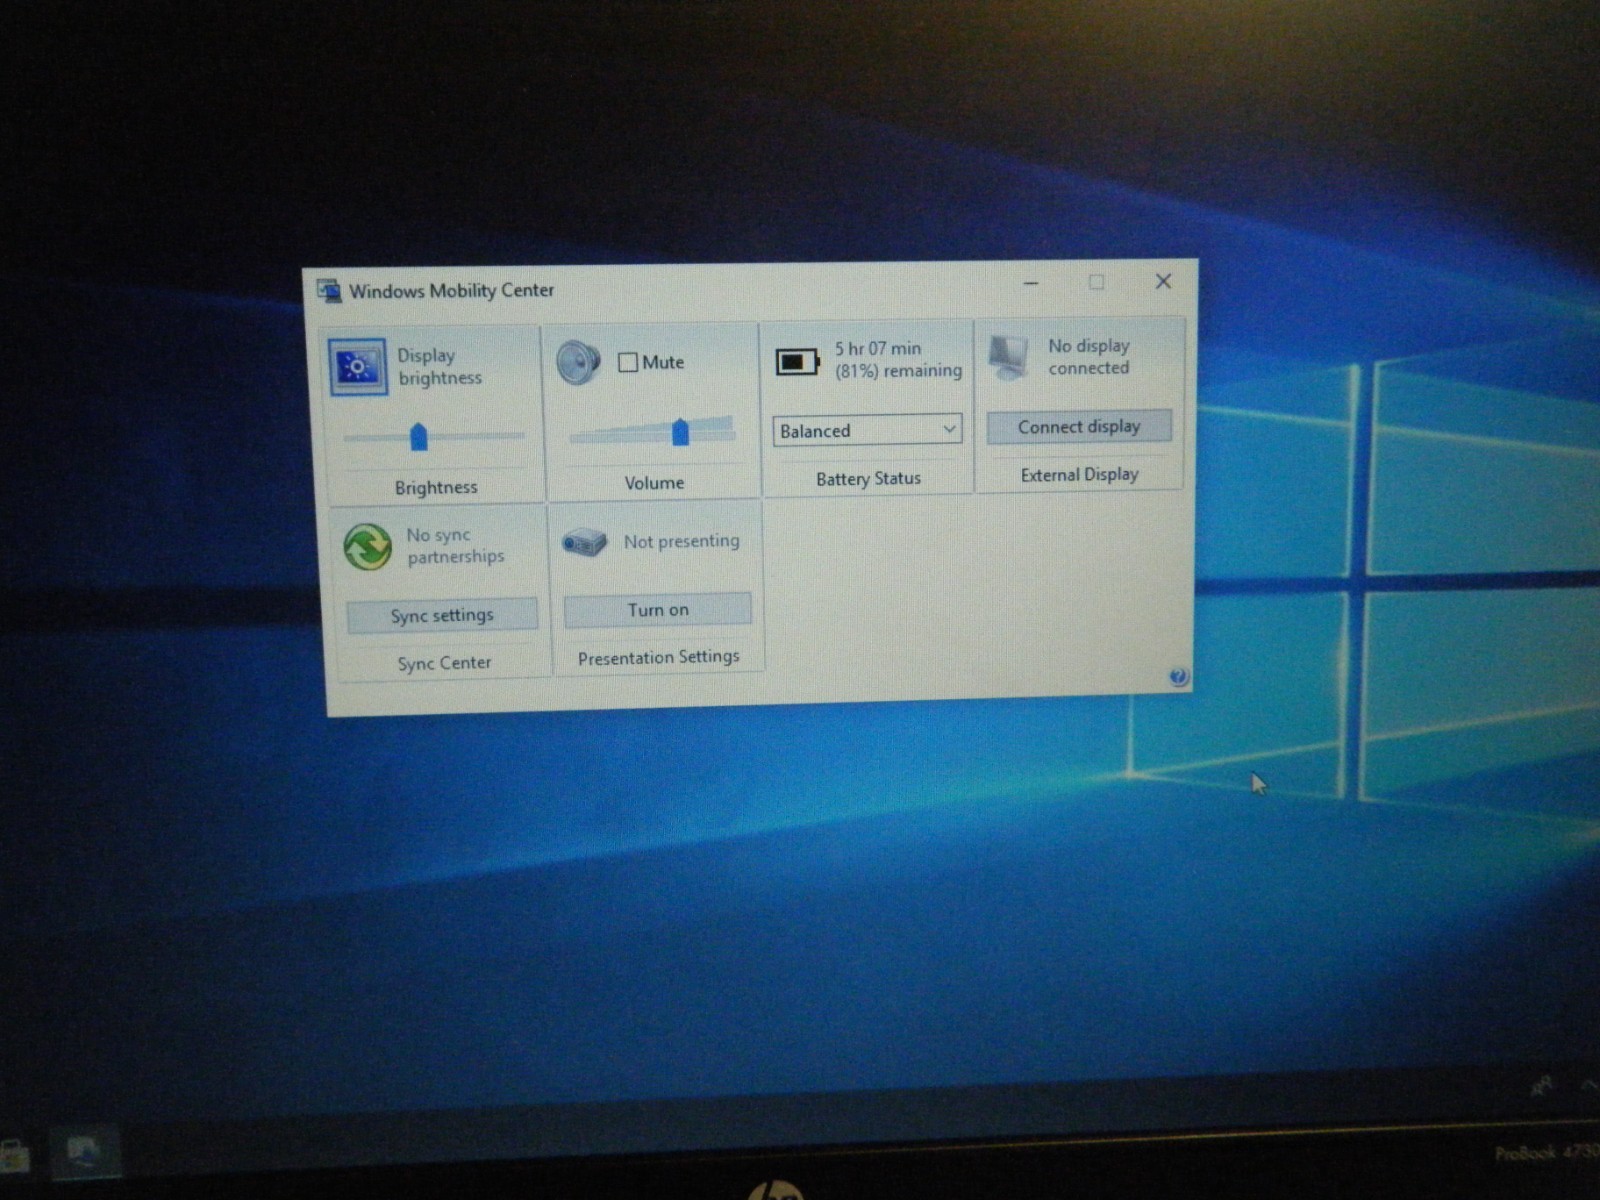Click the projector presentation icon

tap(584, 542)
